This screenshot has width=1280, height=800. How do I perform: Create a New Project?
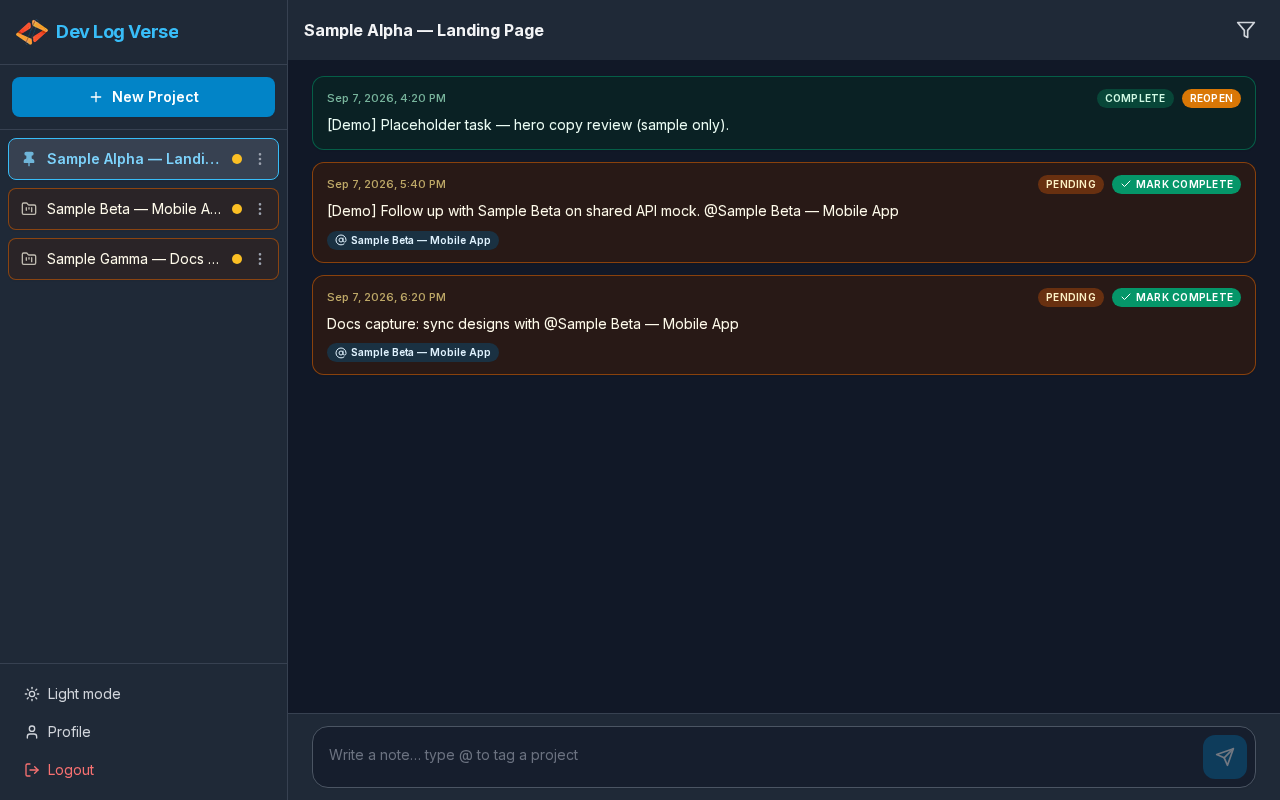point(143,97)
